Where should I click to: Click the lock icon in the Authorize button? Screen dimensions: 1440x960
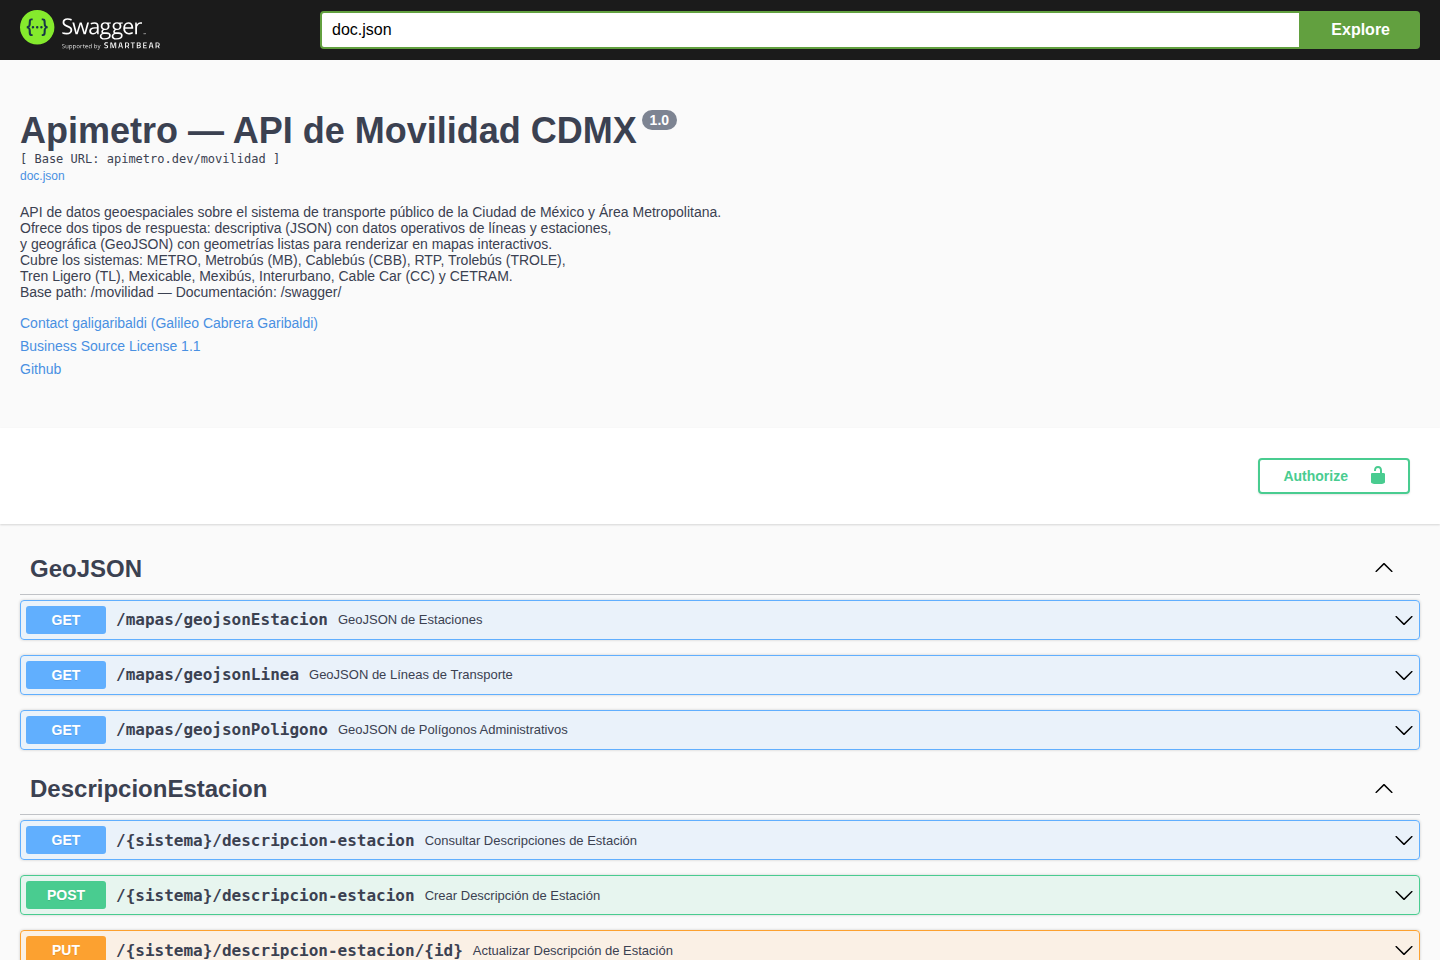coord(1378,476)
